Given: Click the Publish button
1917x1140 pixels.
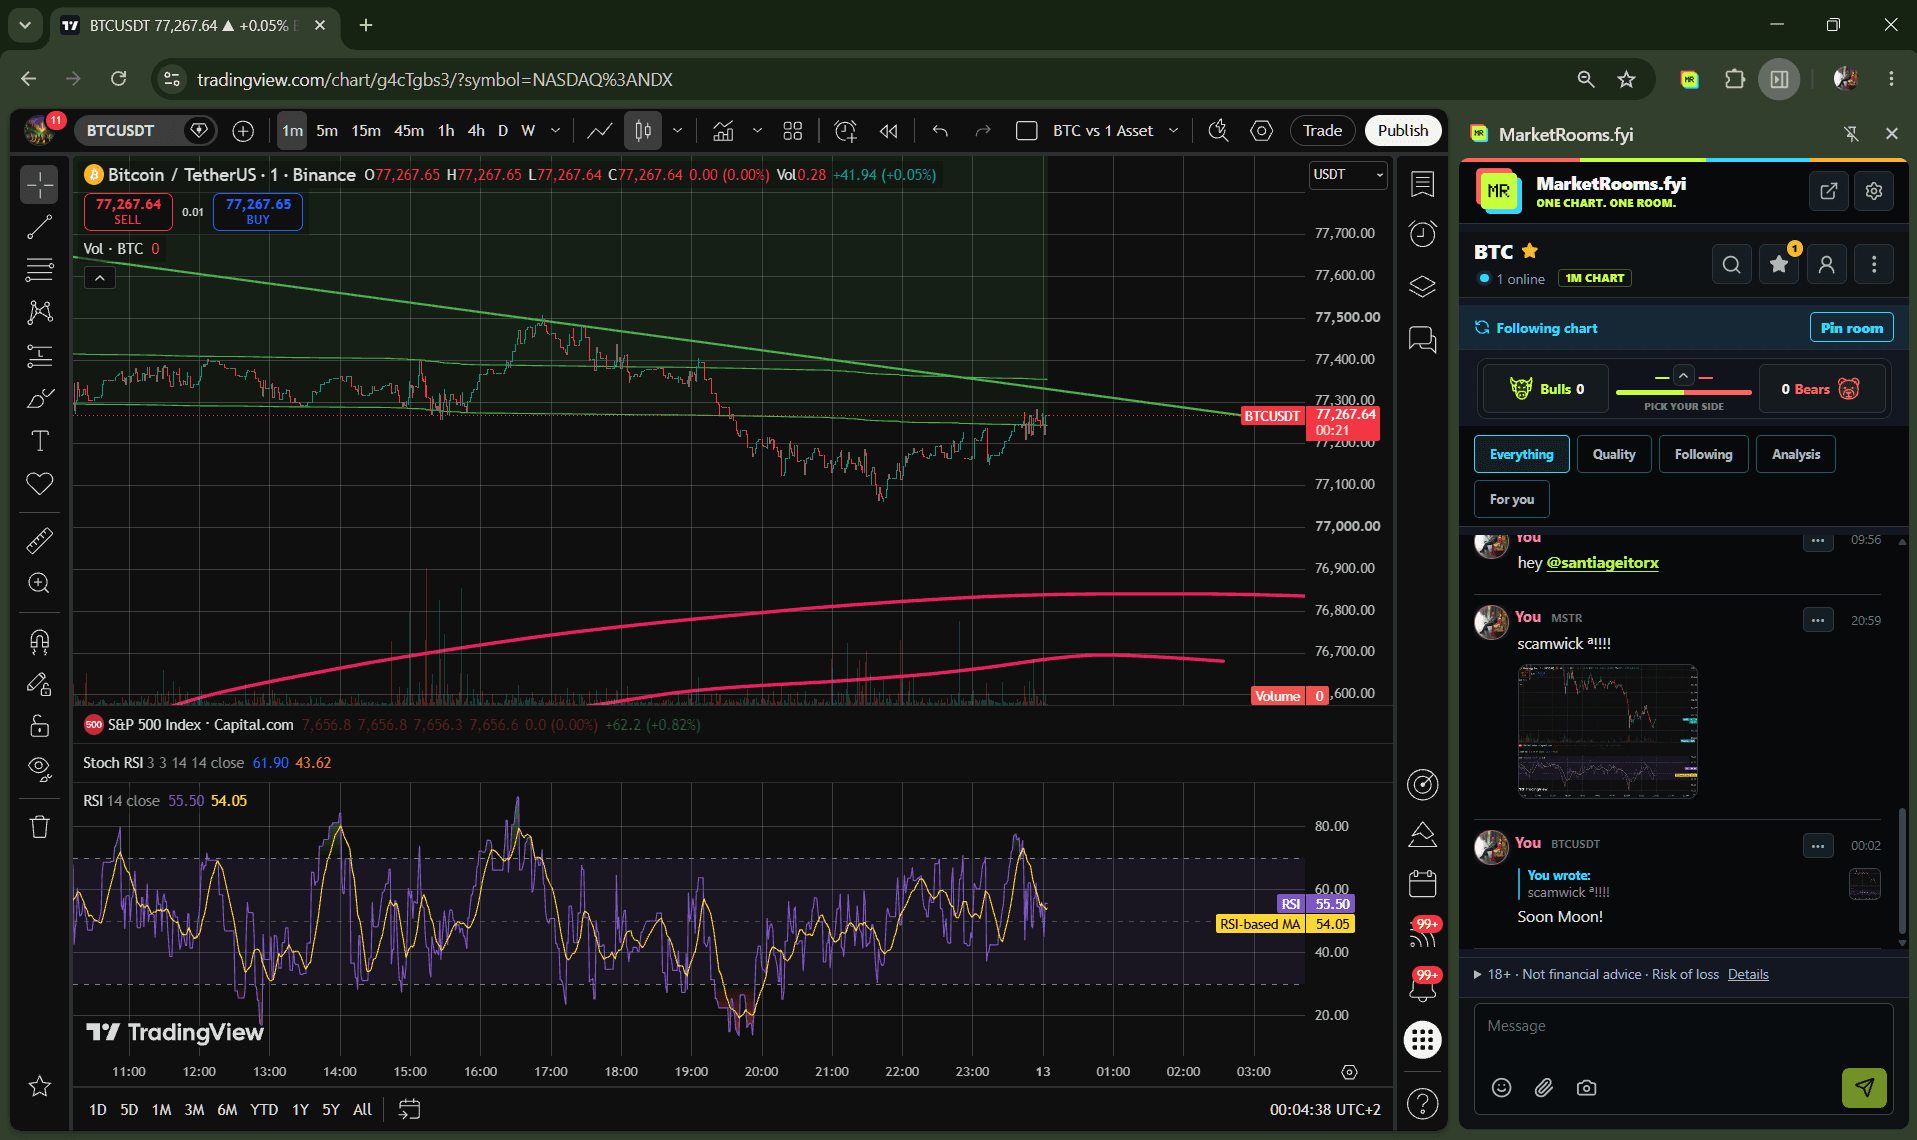Looking at the screenshot, I should 1402,131.
